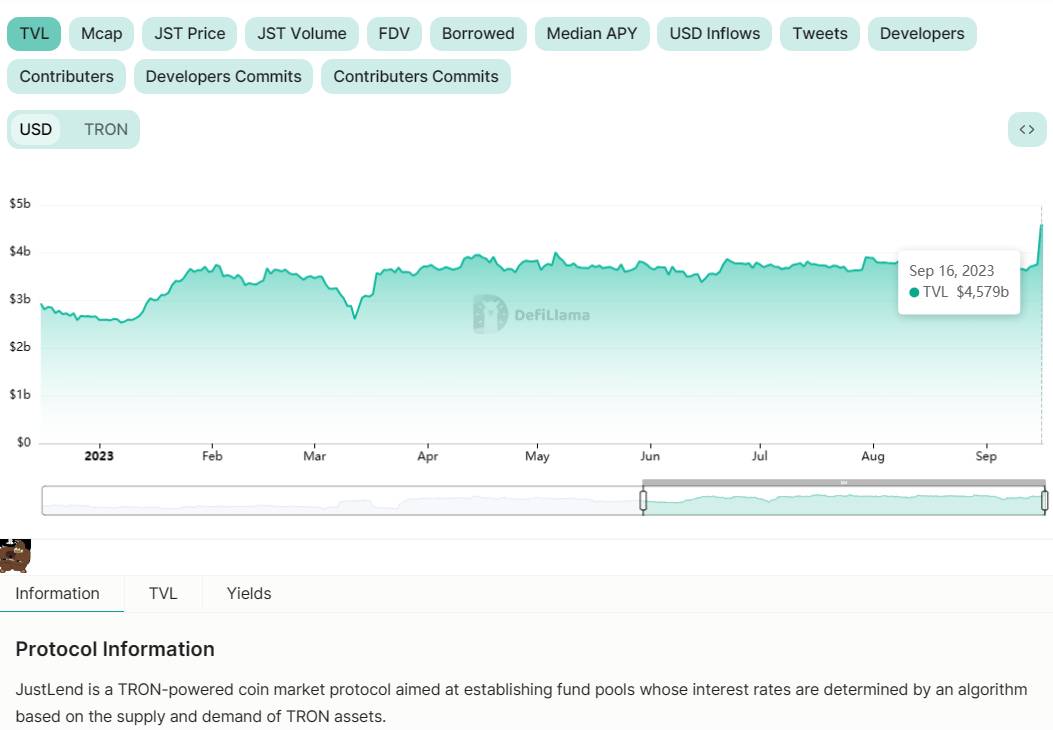Show Borrowed data on chart
This screenshot has width=1053, height=730.
click(x=478, y=34)
